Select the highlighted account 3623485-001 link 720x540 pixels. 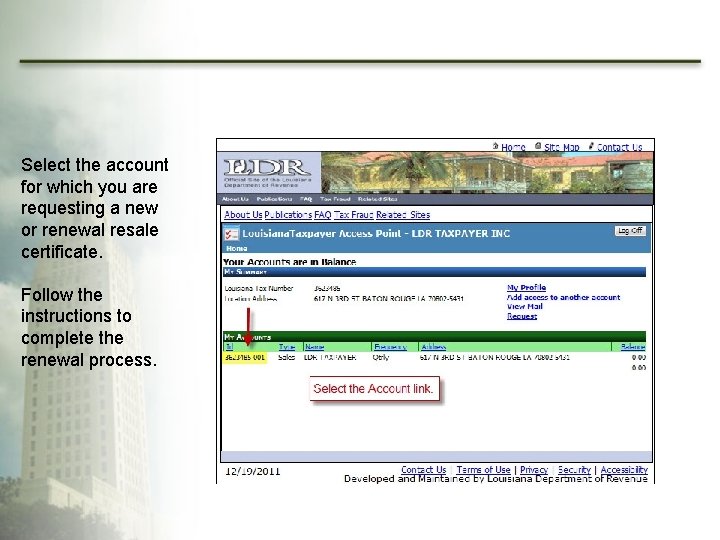tap(245, 357)
